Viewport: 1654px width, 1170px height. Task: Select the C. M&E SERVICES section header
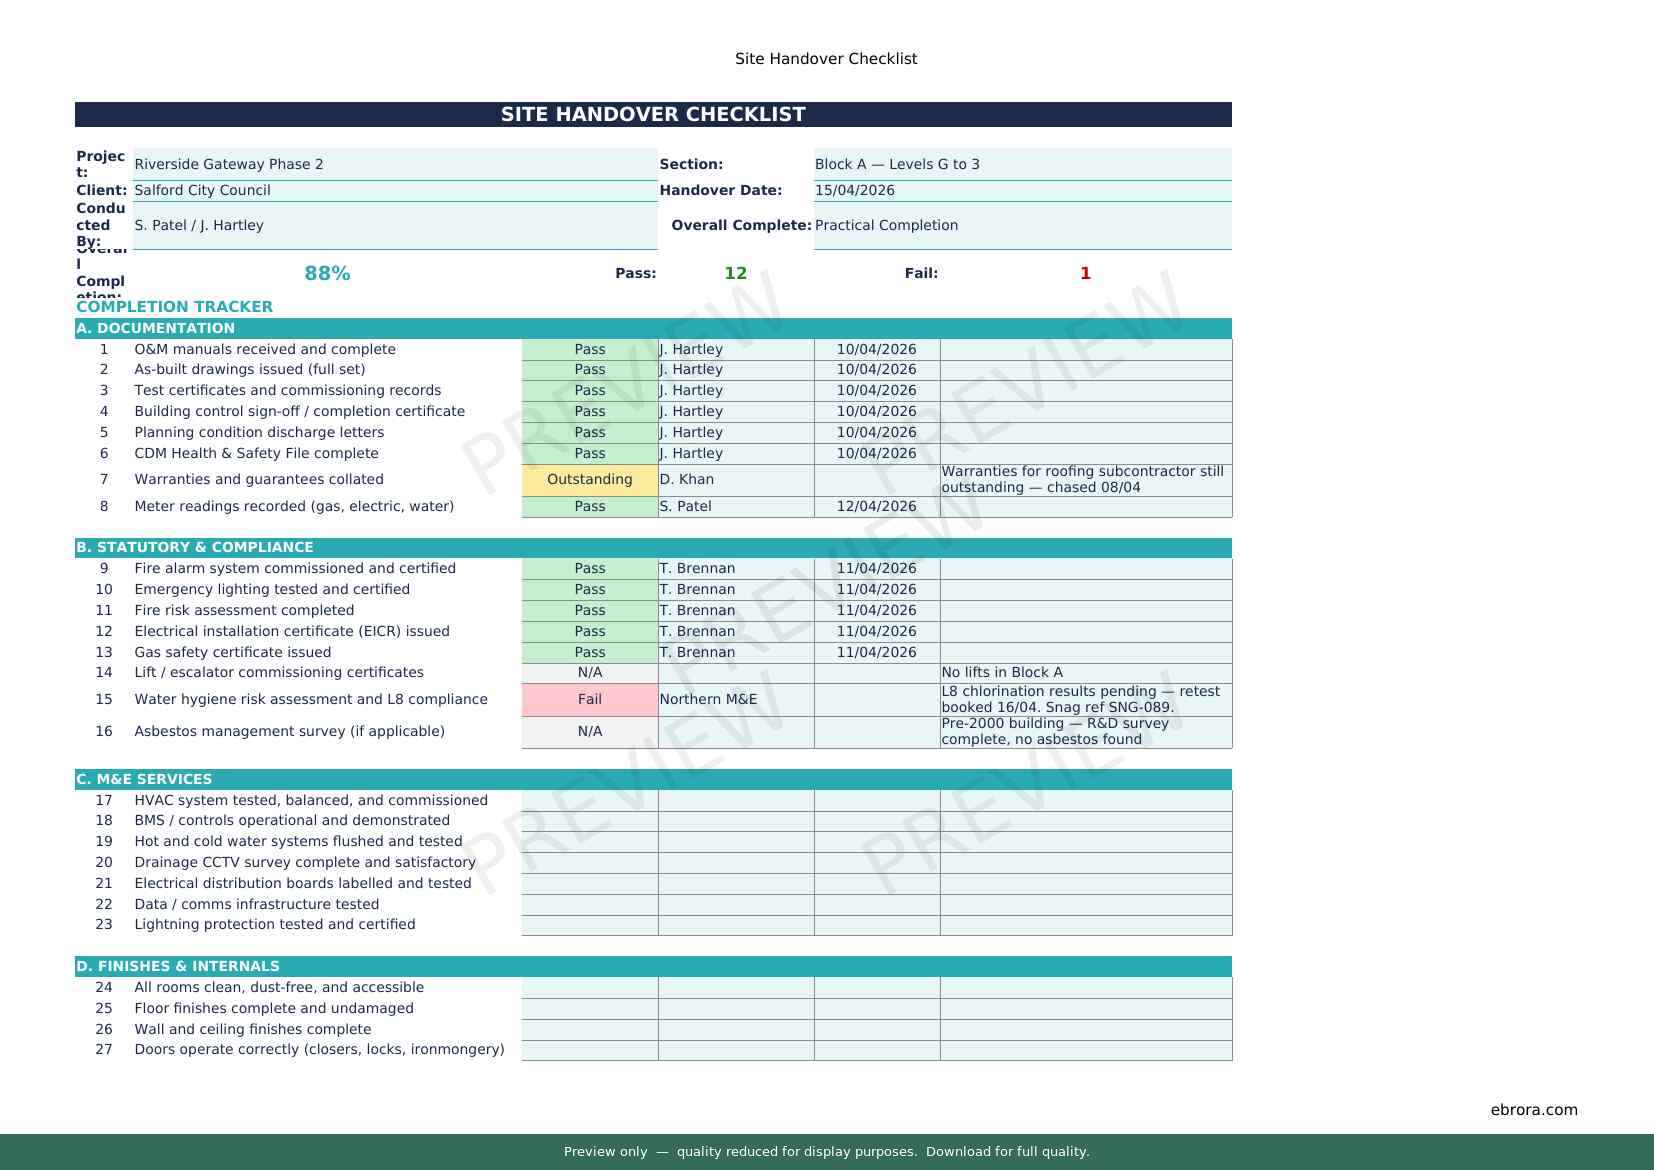(x=652, y=779)
